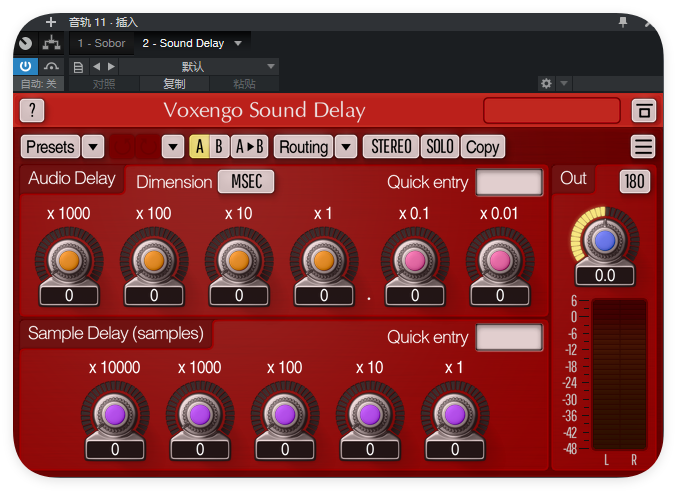Click the value box under Audio Delay x 1000
Viewport: 677px width, 491px height.
click(x=69, y=295)
